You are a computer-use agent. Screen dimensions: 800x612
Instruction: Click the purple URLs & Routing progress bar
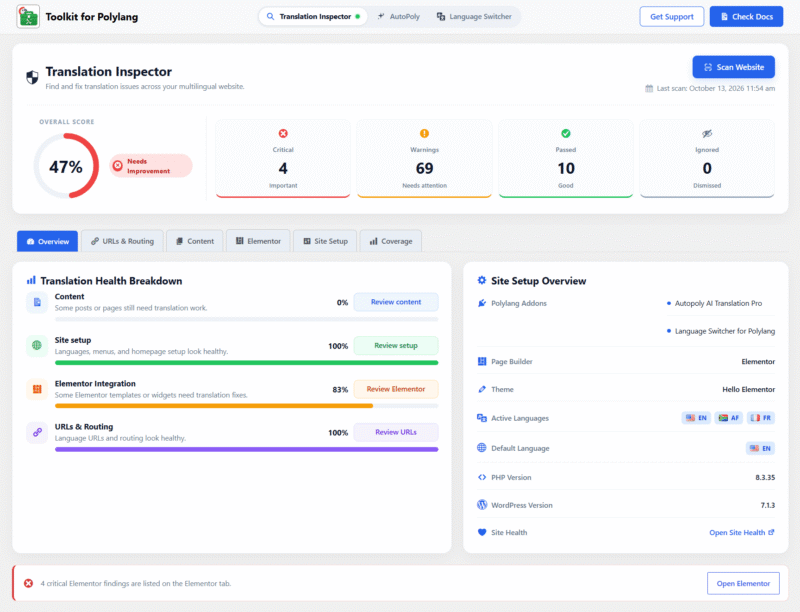246,449
